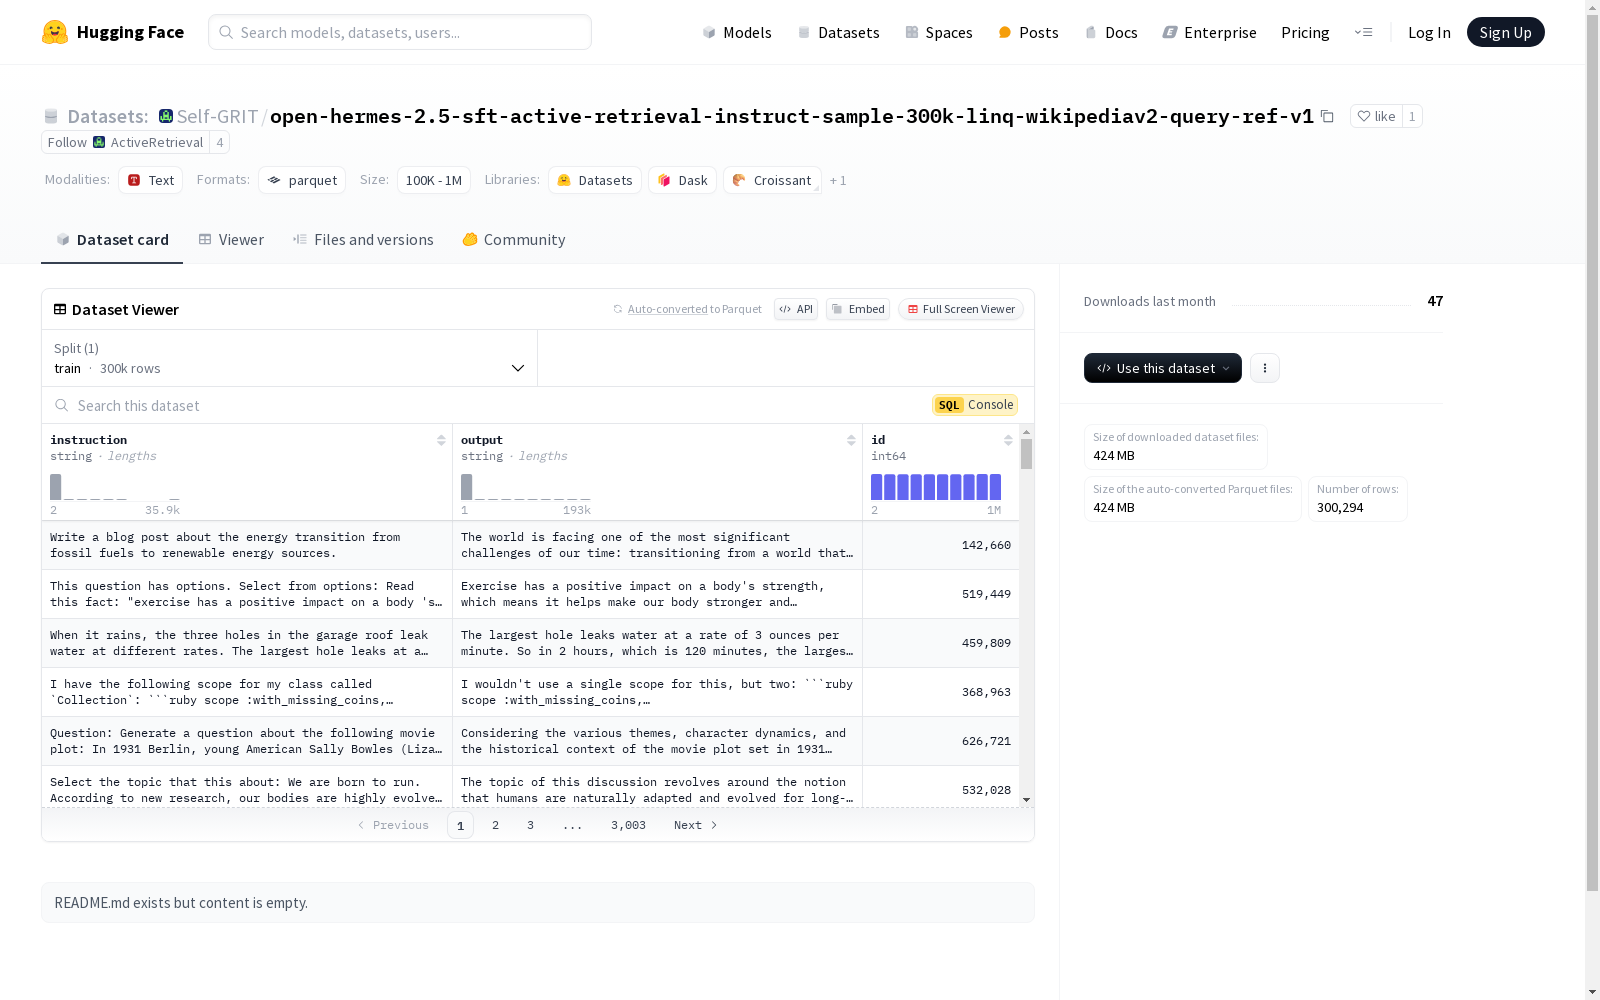Viewport: 1600px width, 1000px height.
Task: Go to Datasets in the navbar
Action: [838, 32]
